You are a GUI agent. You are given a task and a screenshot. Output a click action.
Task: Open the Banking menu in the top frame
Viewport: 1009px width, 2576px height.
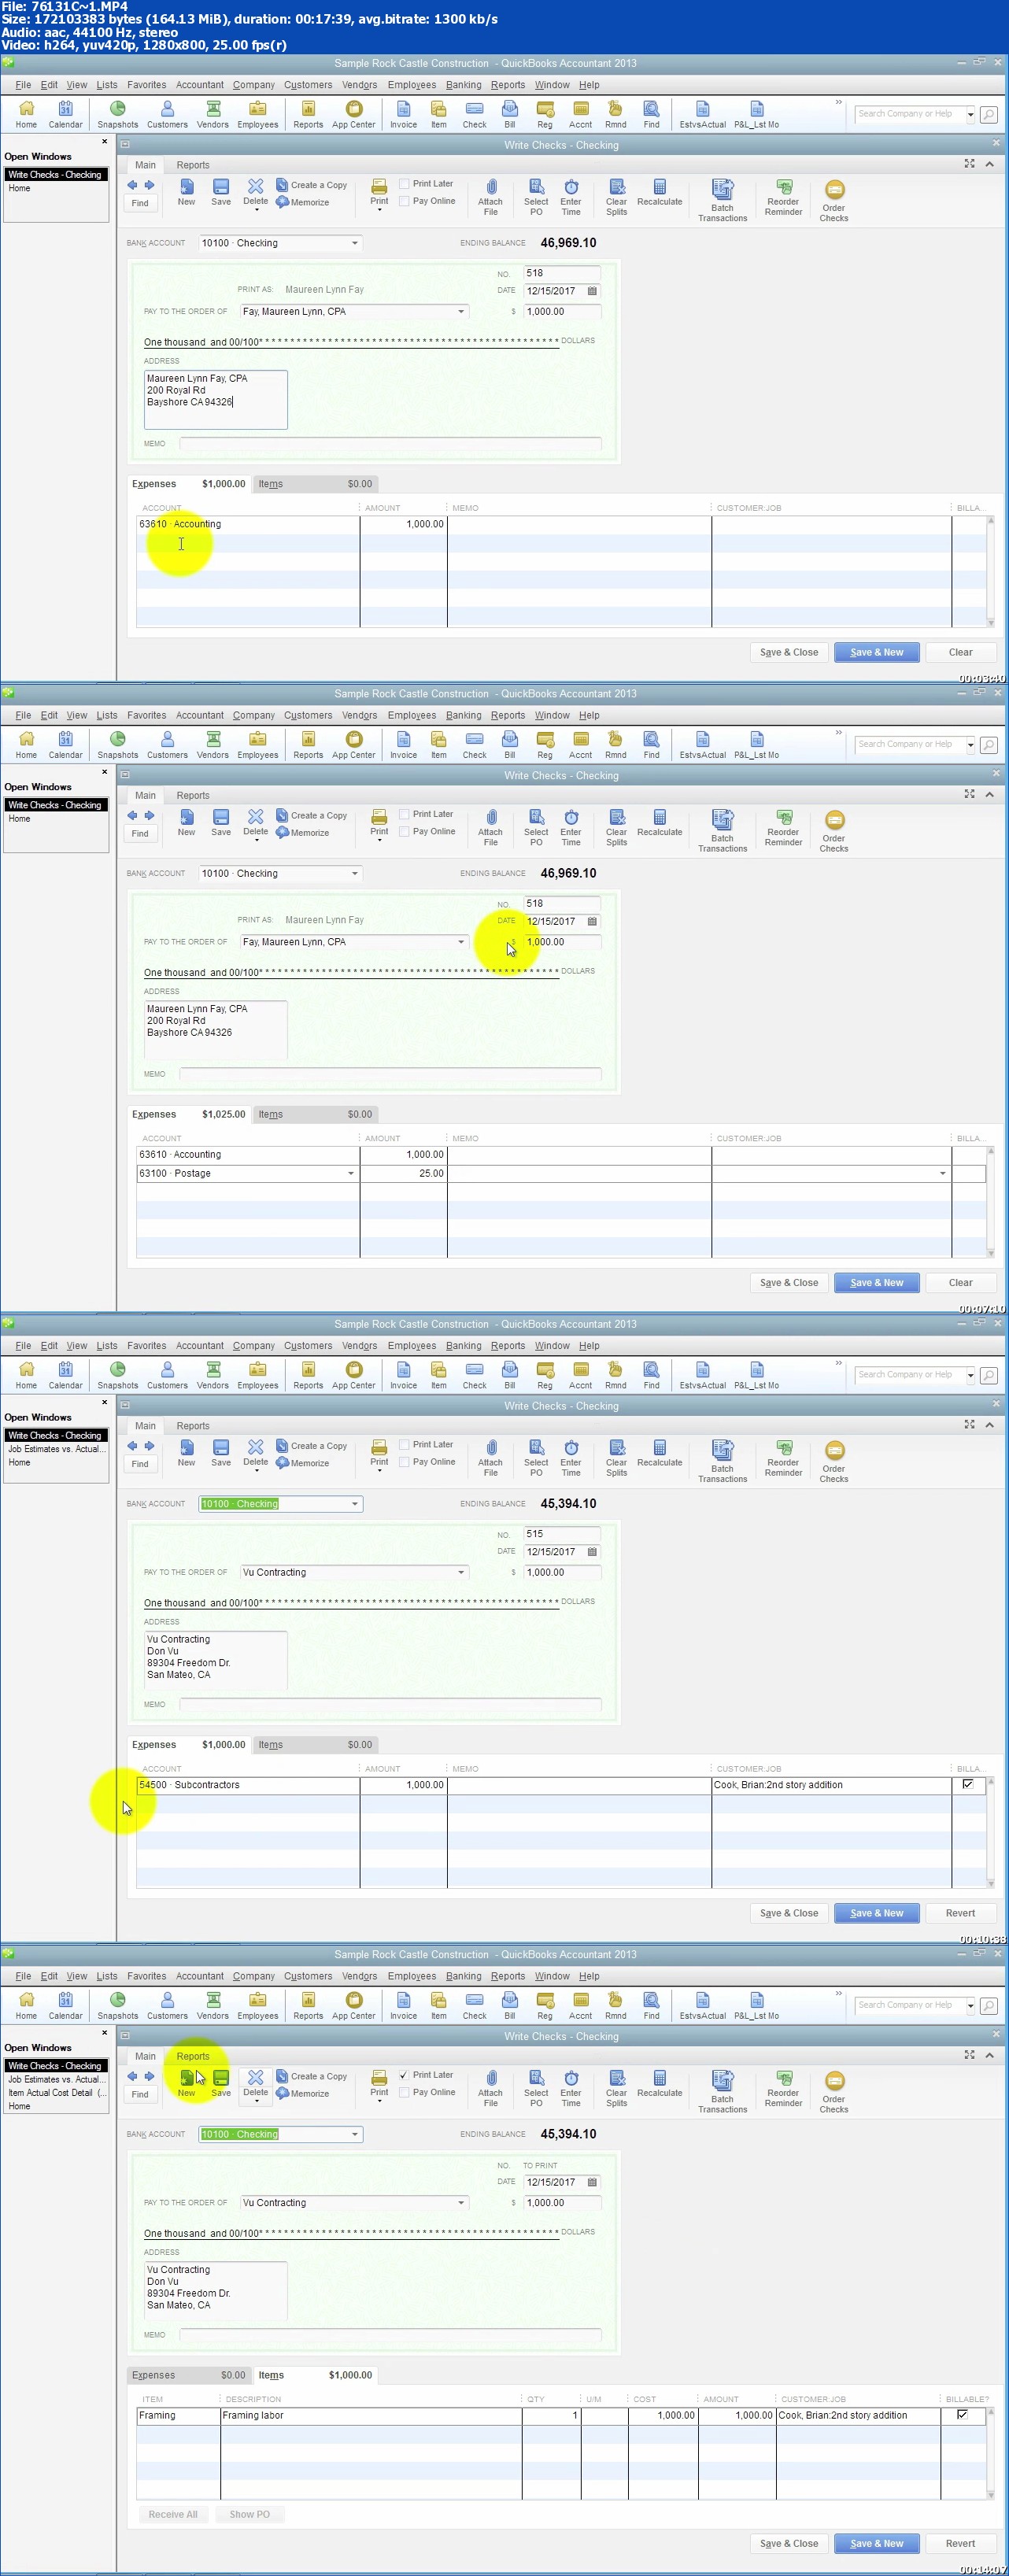[463, 85]
